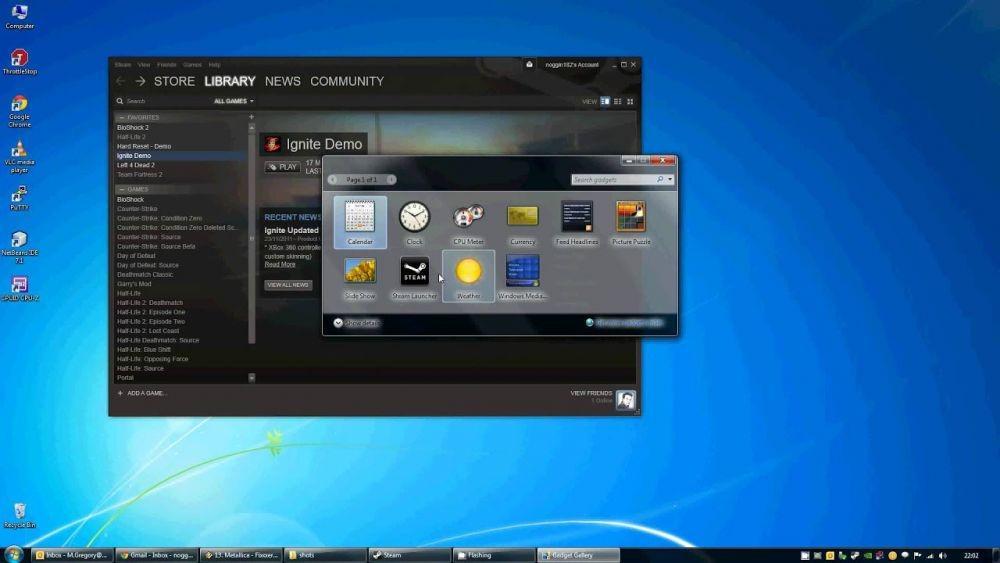Switch Steam library to list view
1000x563 pixels.
point(617,101)
